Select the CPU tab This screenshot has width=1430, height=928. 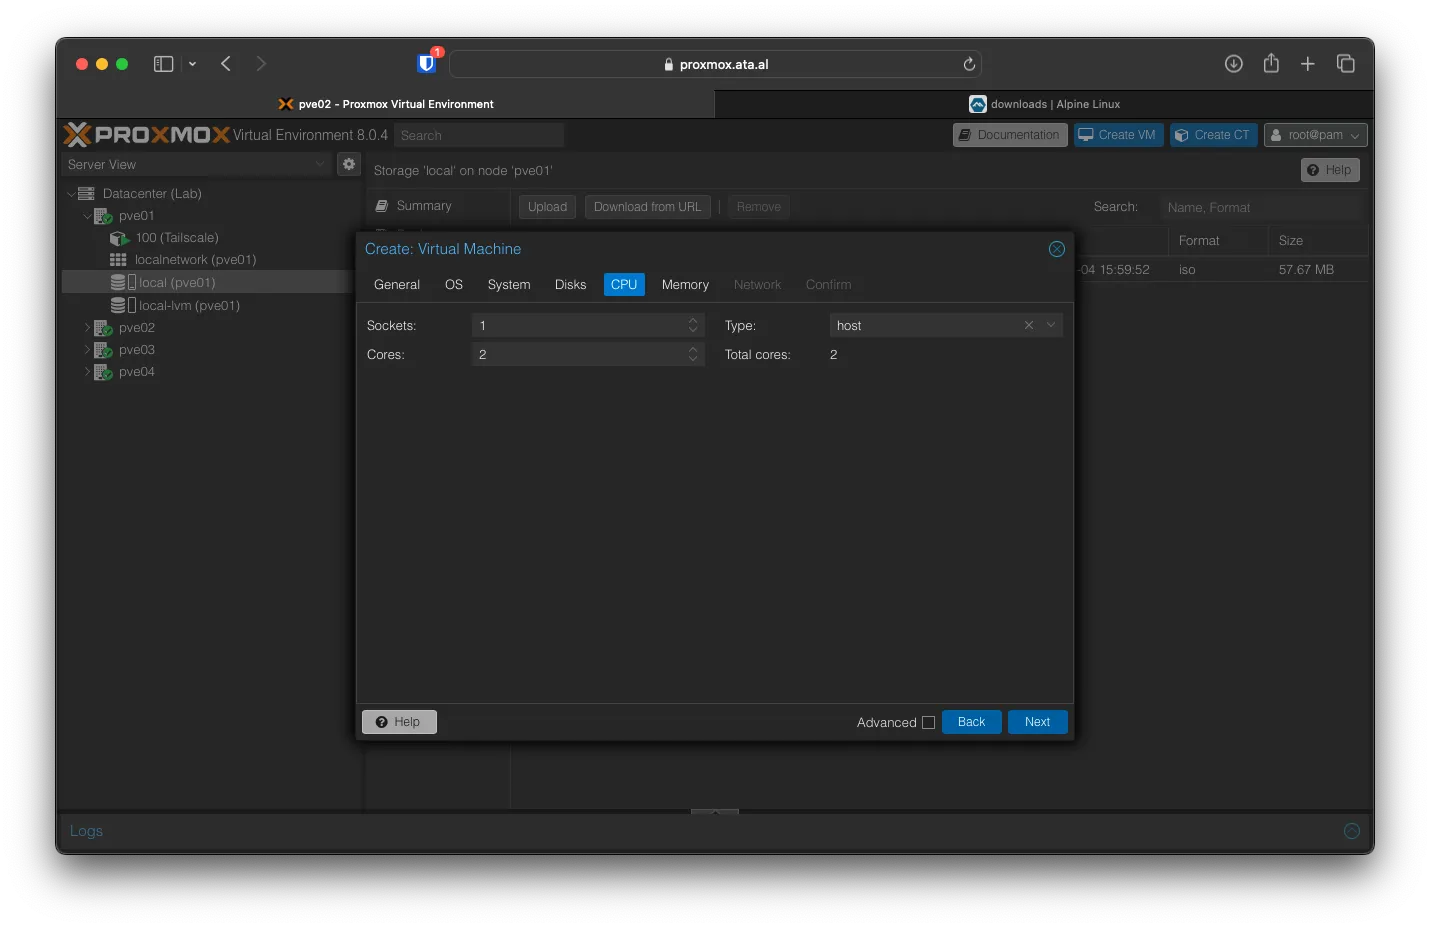coord(624,285)
